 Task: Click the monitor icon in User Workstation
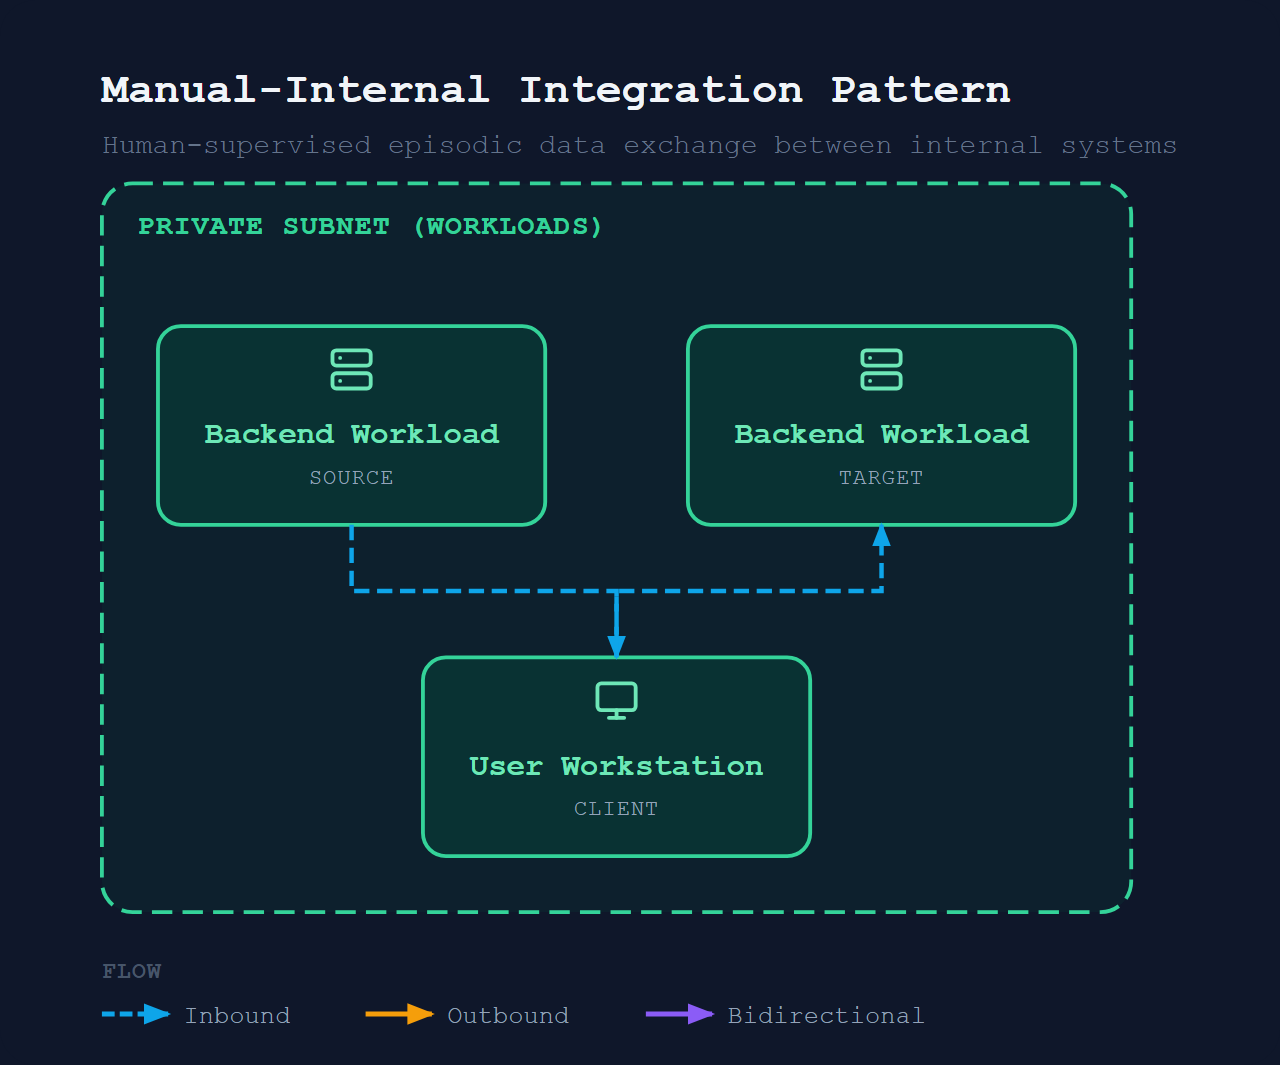tap(616, 700)
